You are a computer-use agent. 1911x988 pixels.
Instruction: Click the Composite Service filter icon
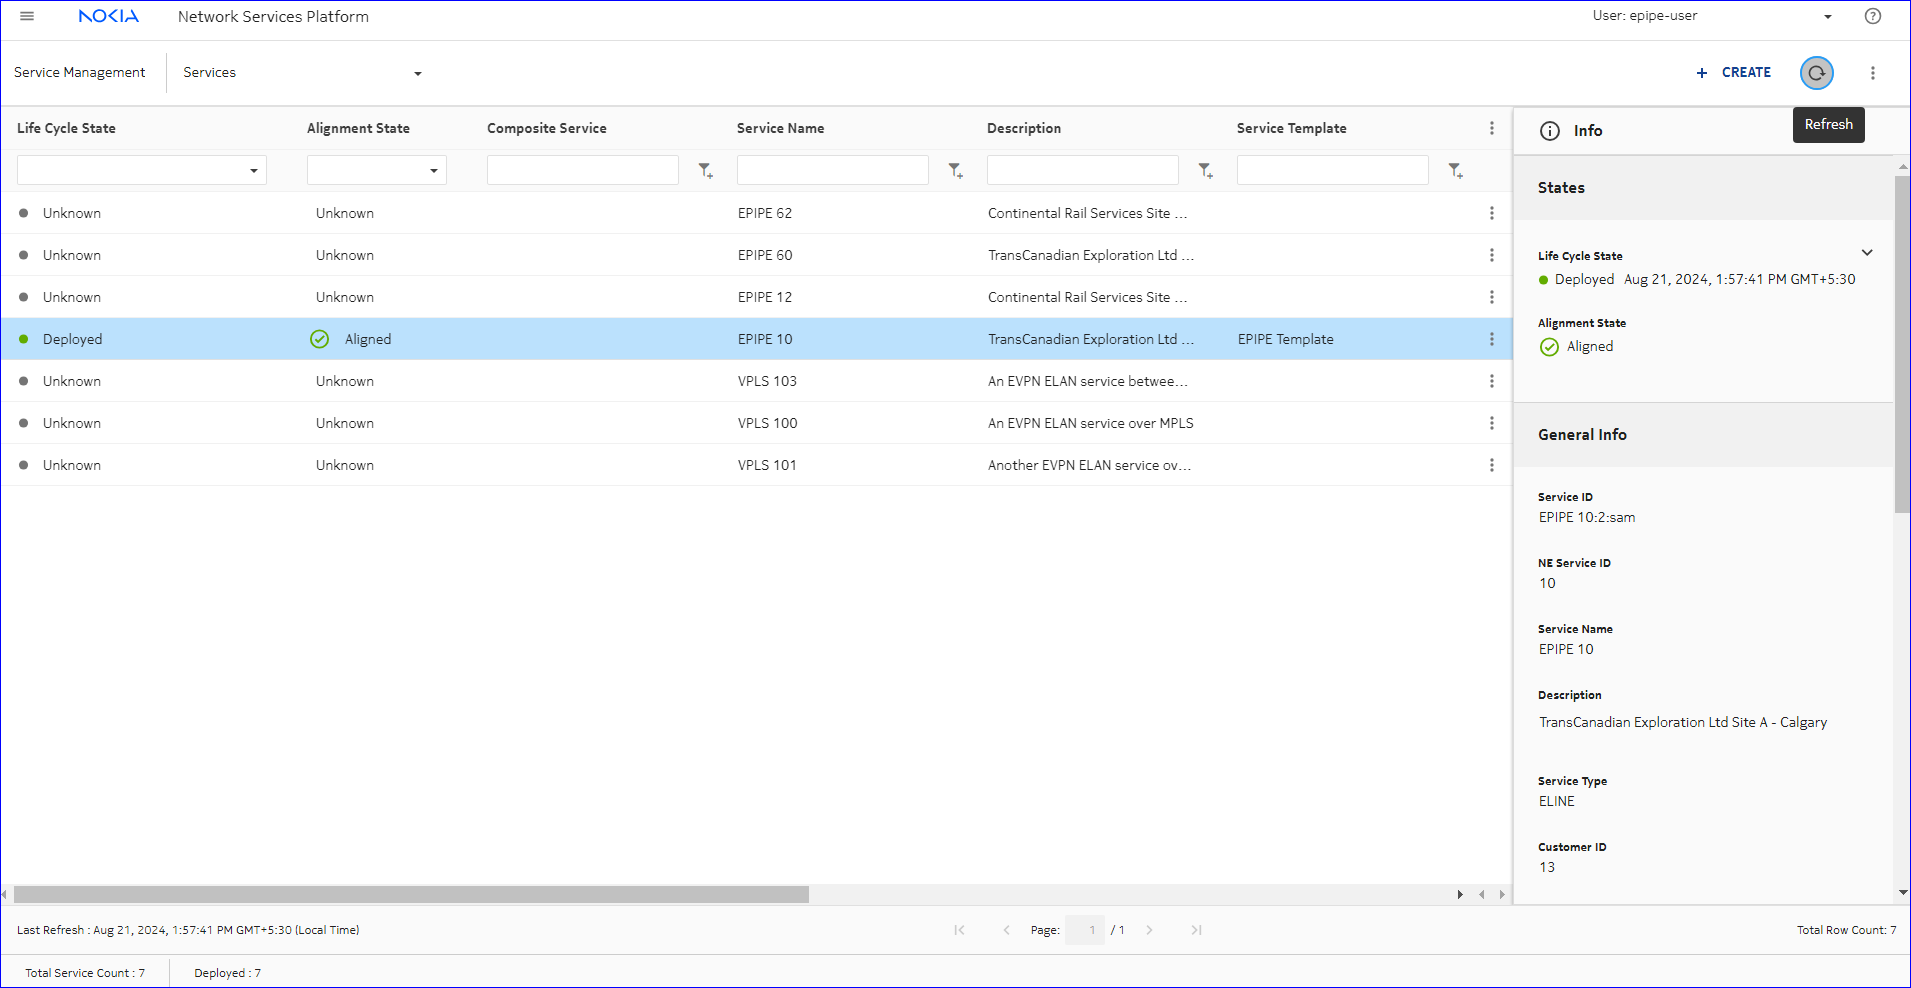705,171
